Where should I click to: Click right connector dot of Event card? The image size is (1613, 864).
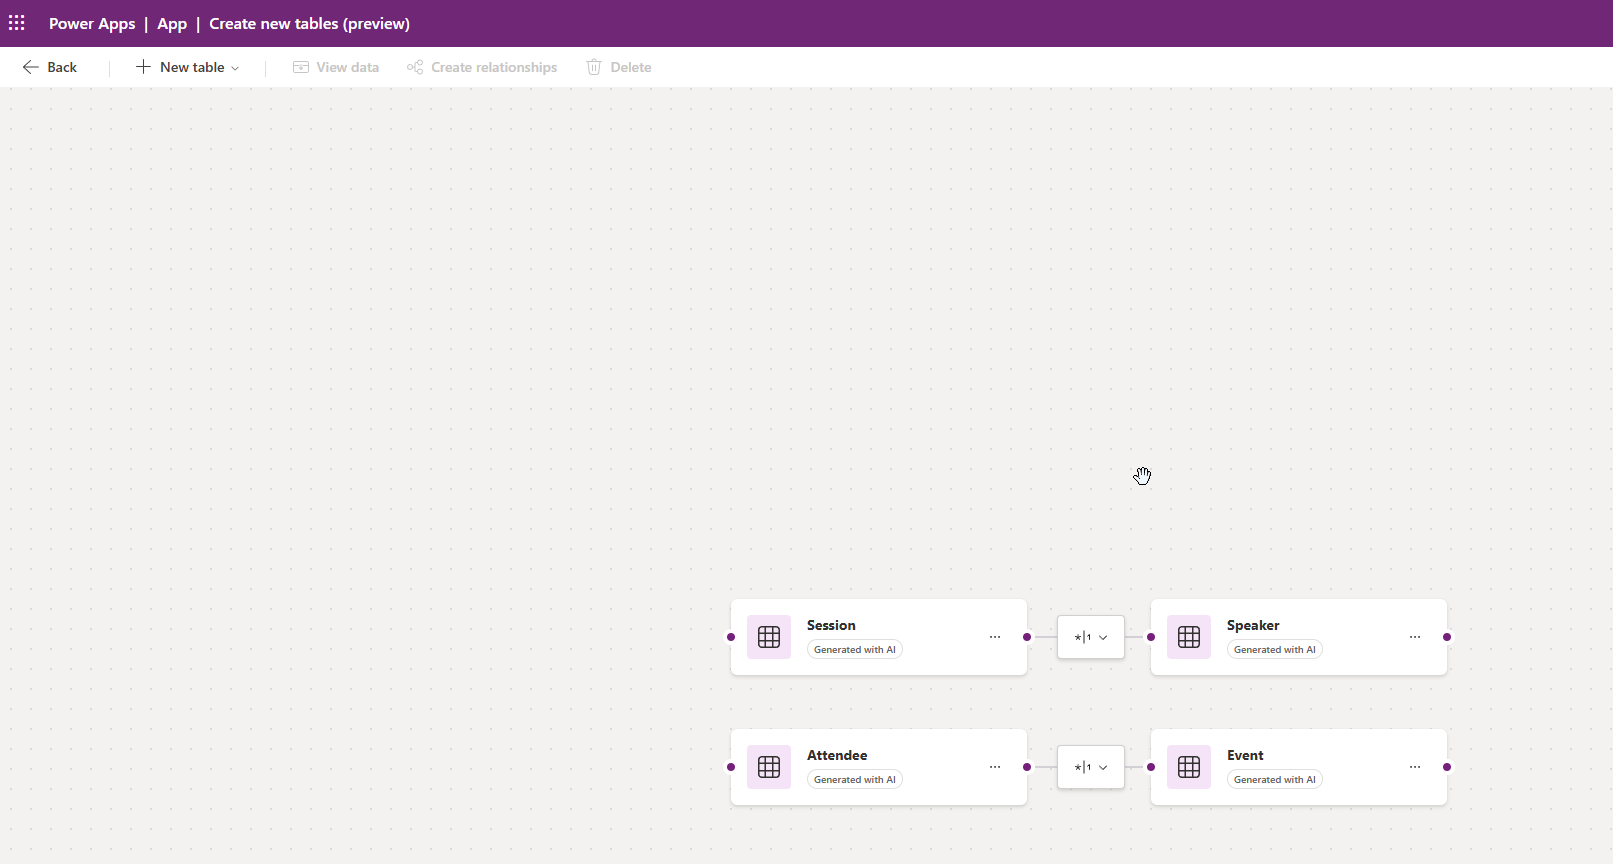point(1447,767)
